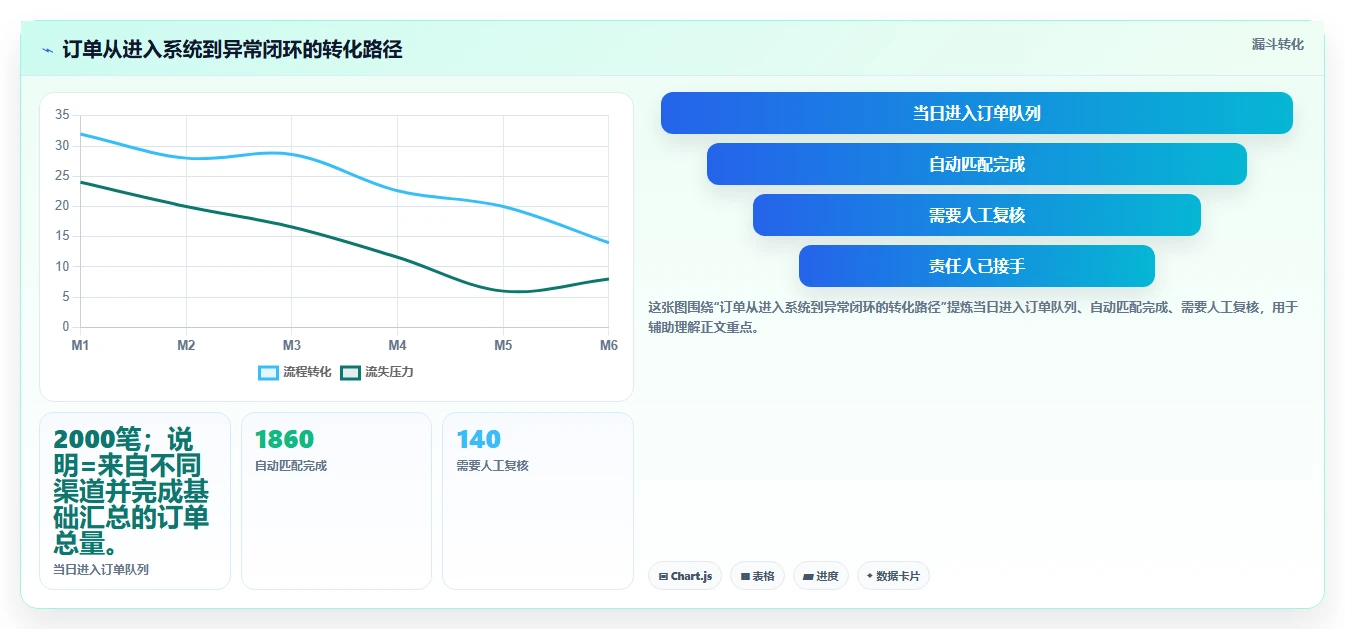Click the M1 label on the x-axis

[x=80, y=345]
